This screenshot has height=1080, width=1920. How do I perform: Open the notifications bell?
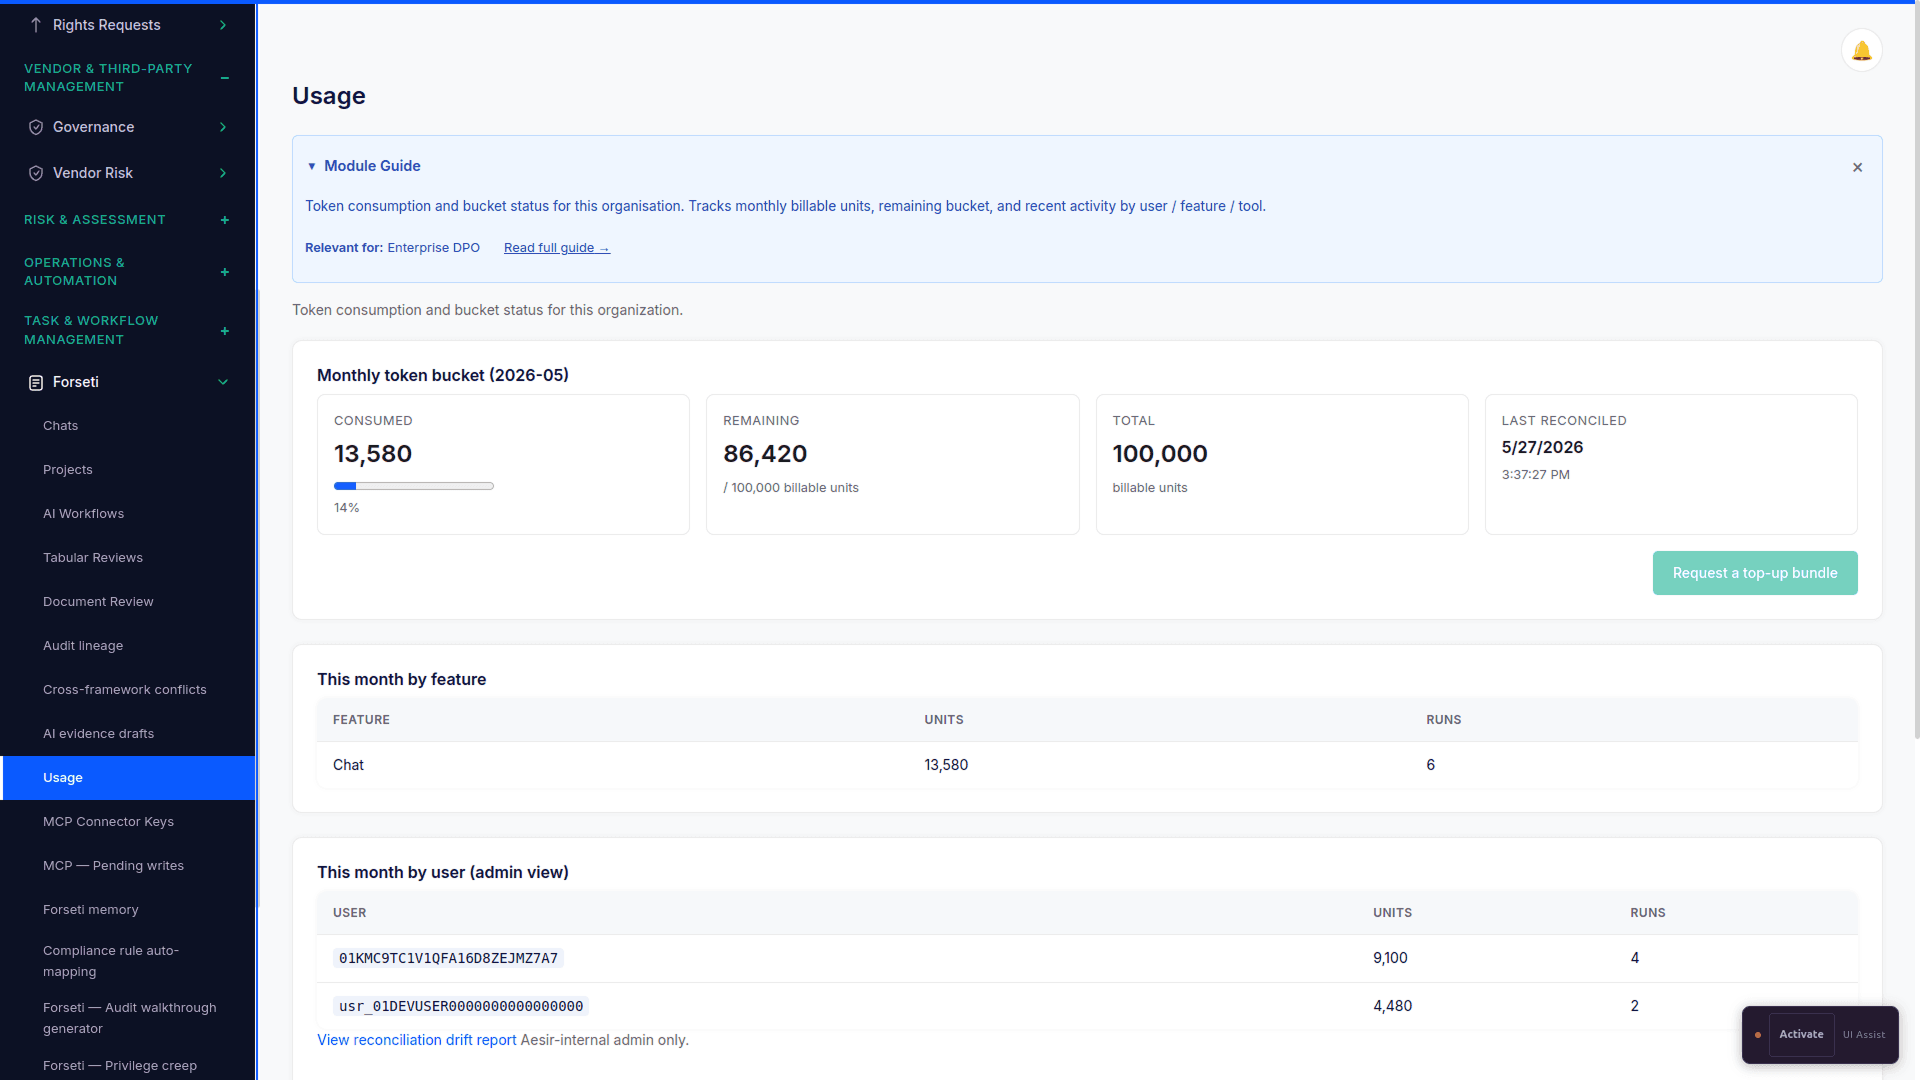tap(1861, 51)
